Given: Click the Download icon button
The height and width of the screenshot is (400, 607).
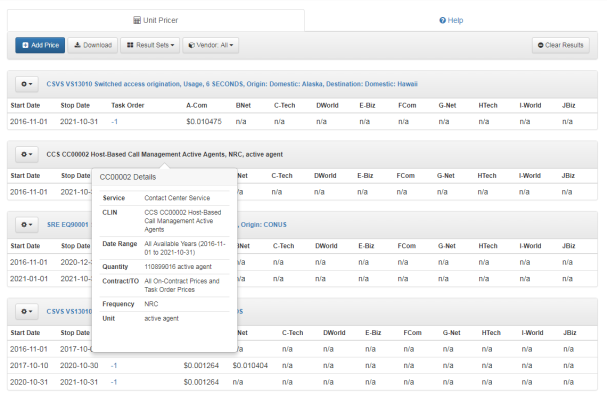Looking at the screenshot, I should (93, 45).
